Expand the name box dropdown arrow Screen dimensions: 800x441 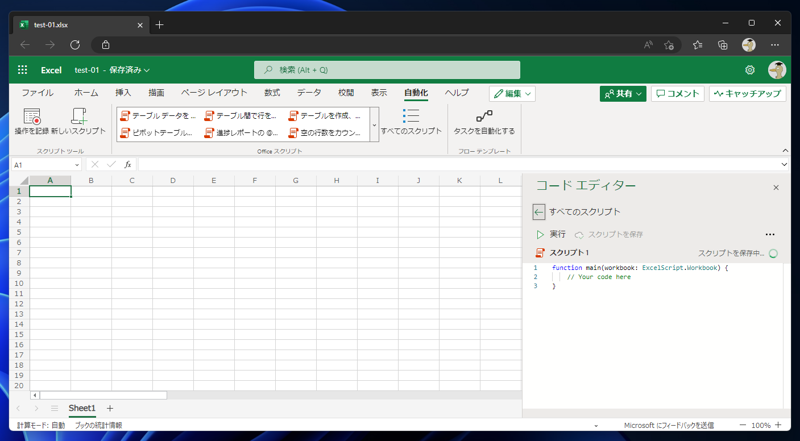(77, 165)
